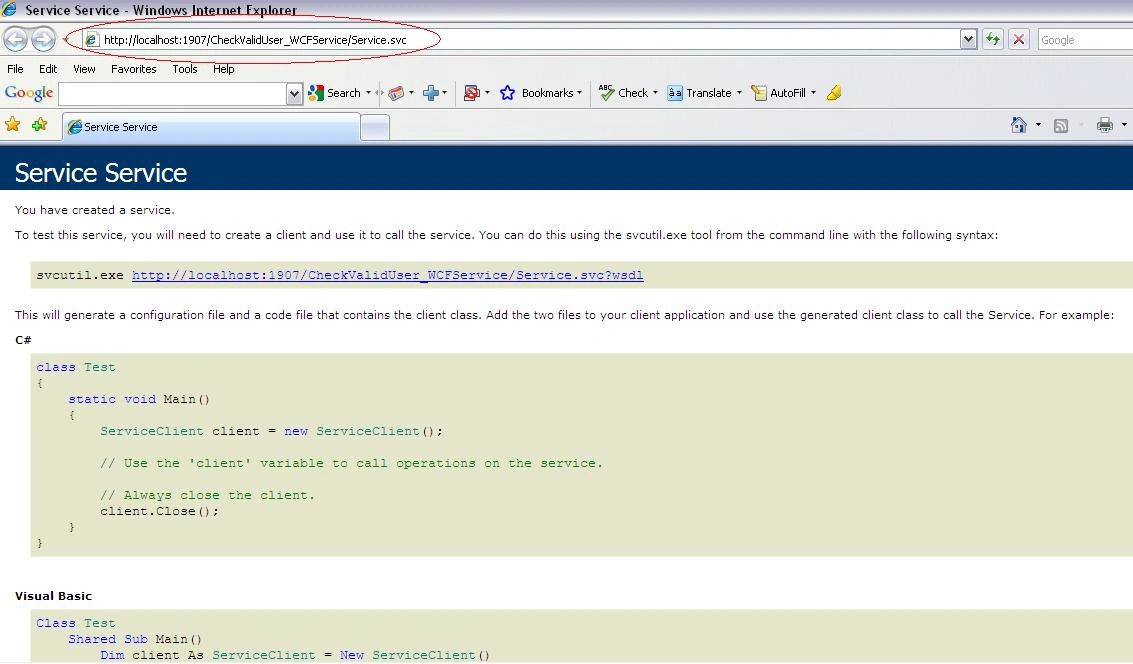Image resolution: width=1133 pixels, height=664 pixels.
Task: Click the blue plus icon on Google toolbar
Action: click(431, 93)
